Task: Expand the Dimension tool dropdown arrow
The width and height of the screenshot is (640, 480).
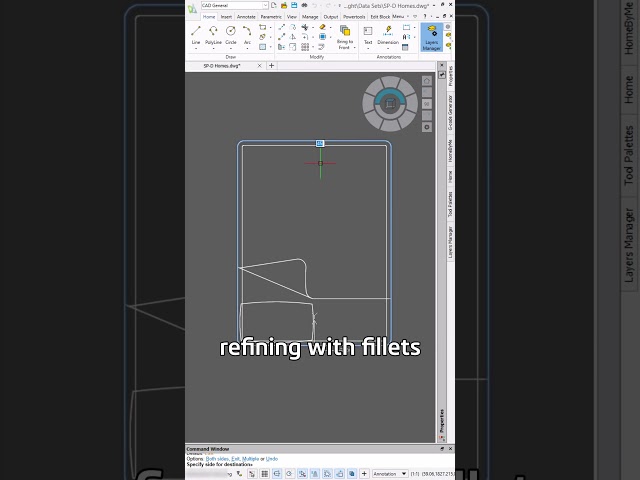Action: pos(388,49)
